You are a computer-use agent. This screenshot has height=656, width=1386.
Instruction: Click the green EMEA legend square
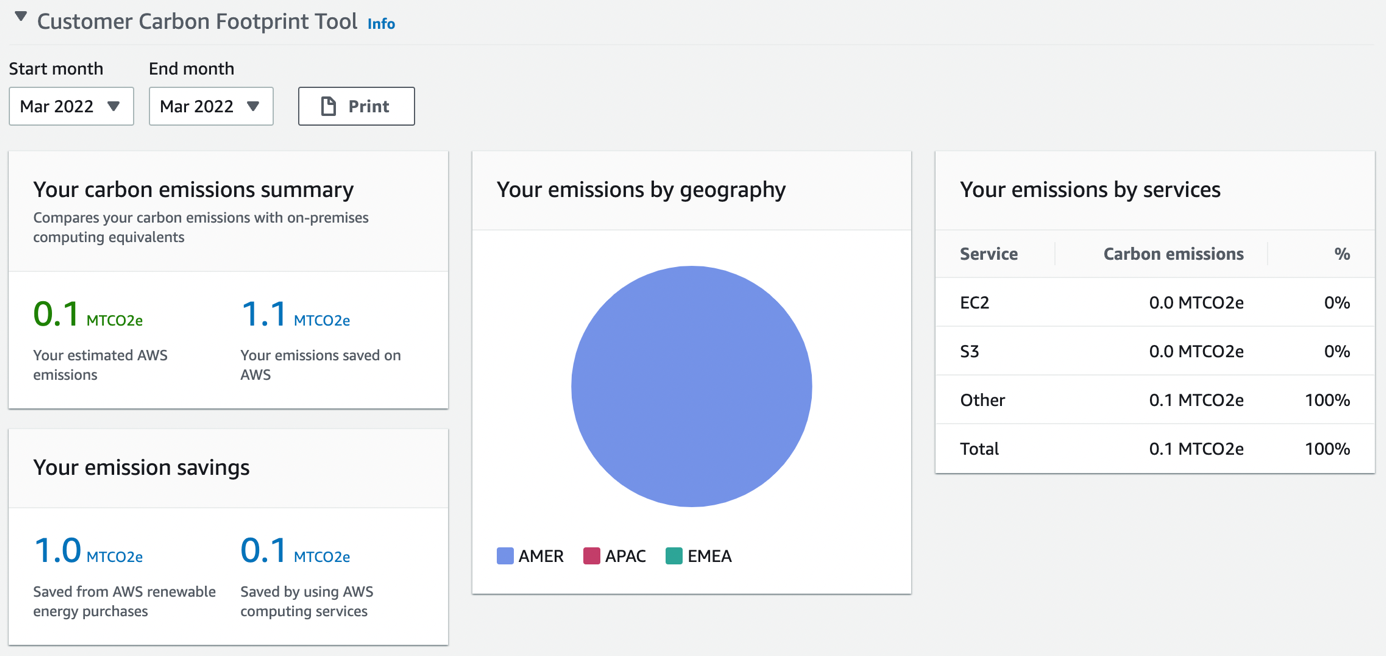(x=672, y=555)
